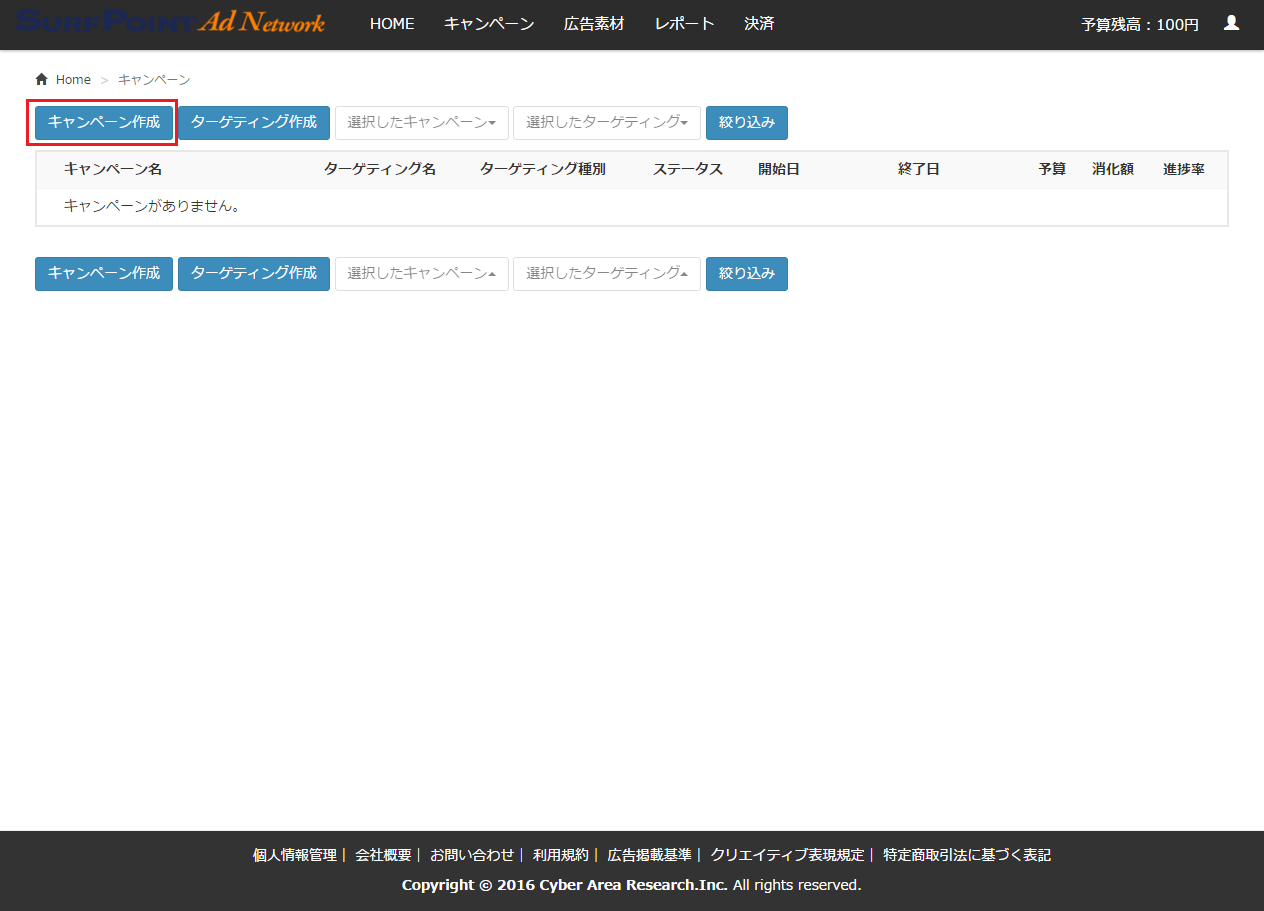The height and width of the screenshot is (911, 1264).
Task: Click the SurfPoint Ad Network logo
Action: 170,23
